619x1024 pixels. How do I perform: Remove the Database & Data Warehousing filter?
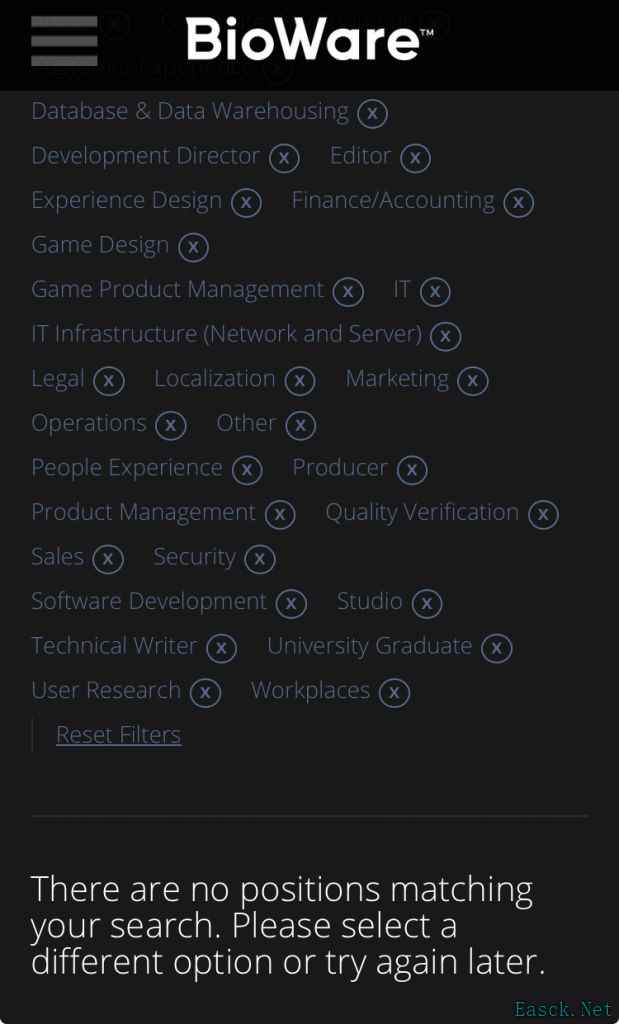click(x=372, y=113)
